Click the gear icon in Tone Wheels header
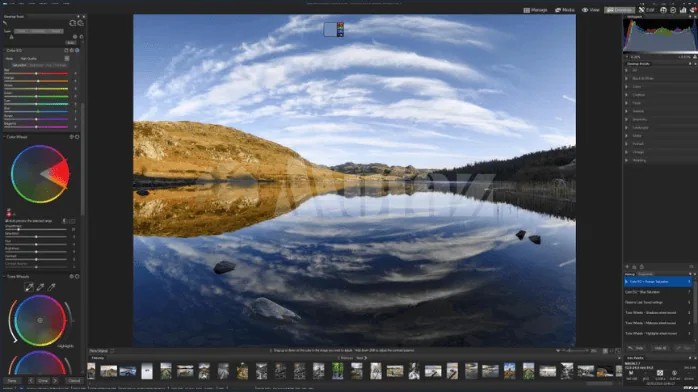698x392 pixels. coord(71,276)
